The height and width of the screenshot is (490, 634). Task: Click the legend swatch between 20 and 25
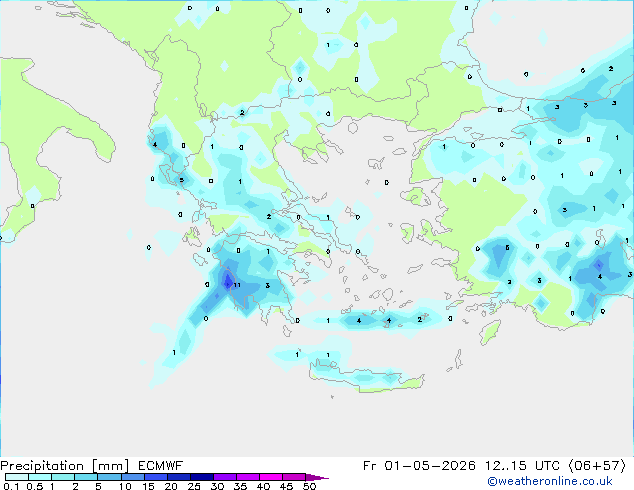[178, 477]
